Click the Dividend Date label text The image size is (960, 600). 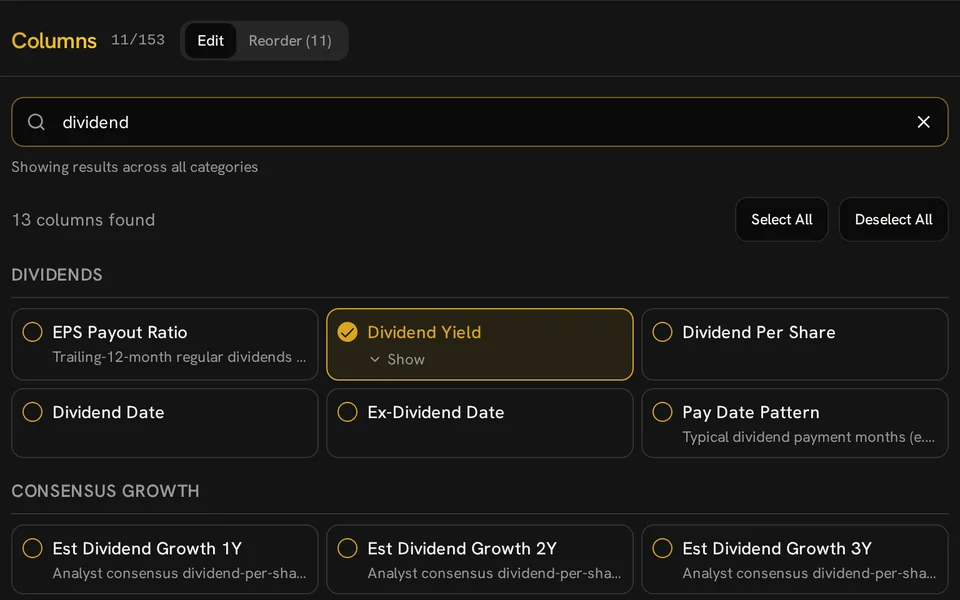point(108,413)
